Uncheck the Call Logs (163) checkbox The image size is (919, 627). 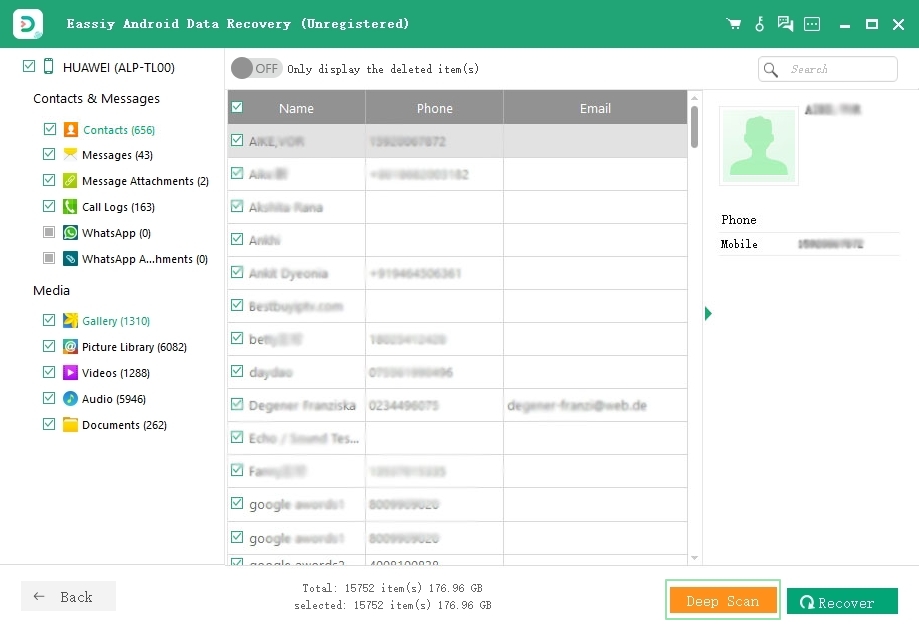[49, 206]
